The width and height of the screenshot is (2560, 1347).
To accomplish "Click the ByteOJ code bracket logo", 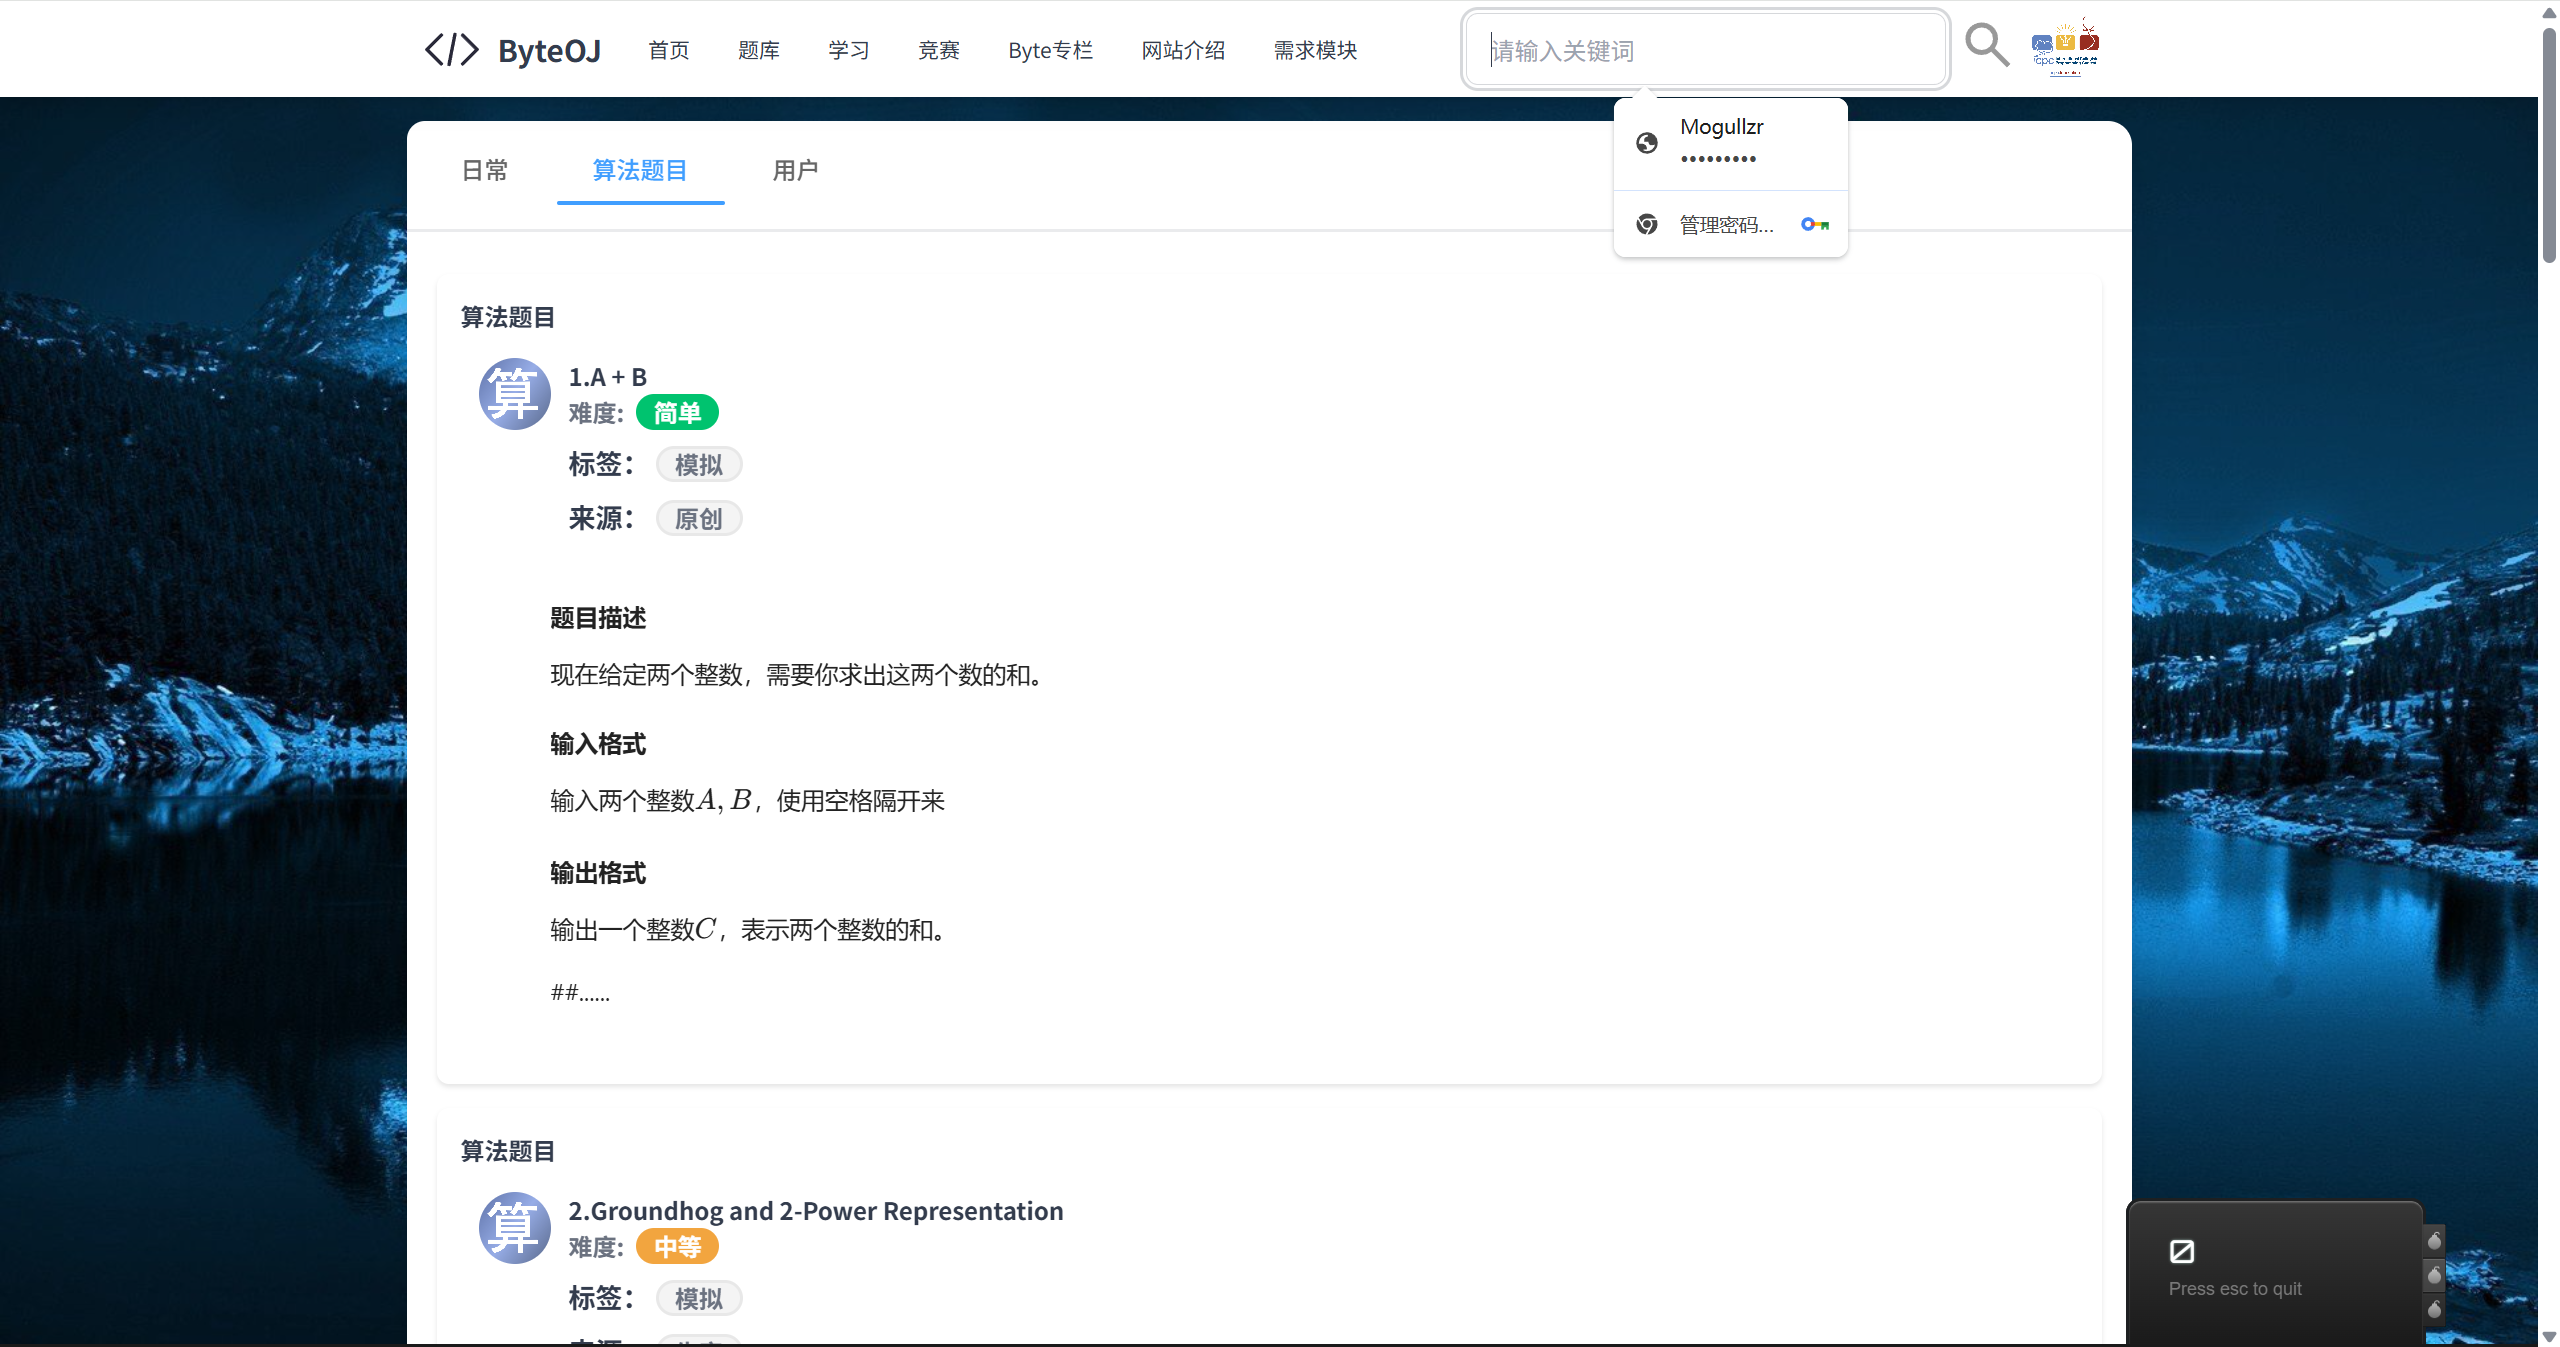I will pyautogui.click(x=452, y=49).
